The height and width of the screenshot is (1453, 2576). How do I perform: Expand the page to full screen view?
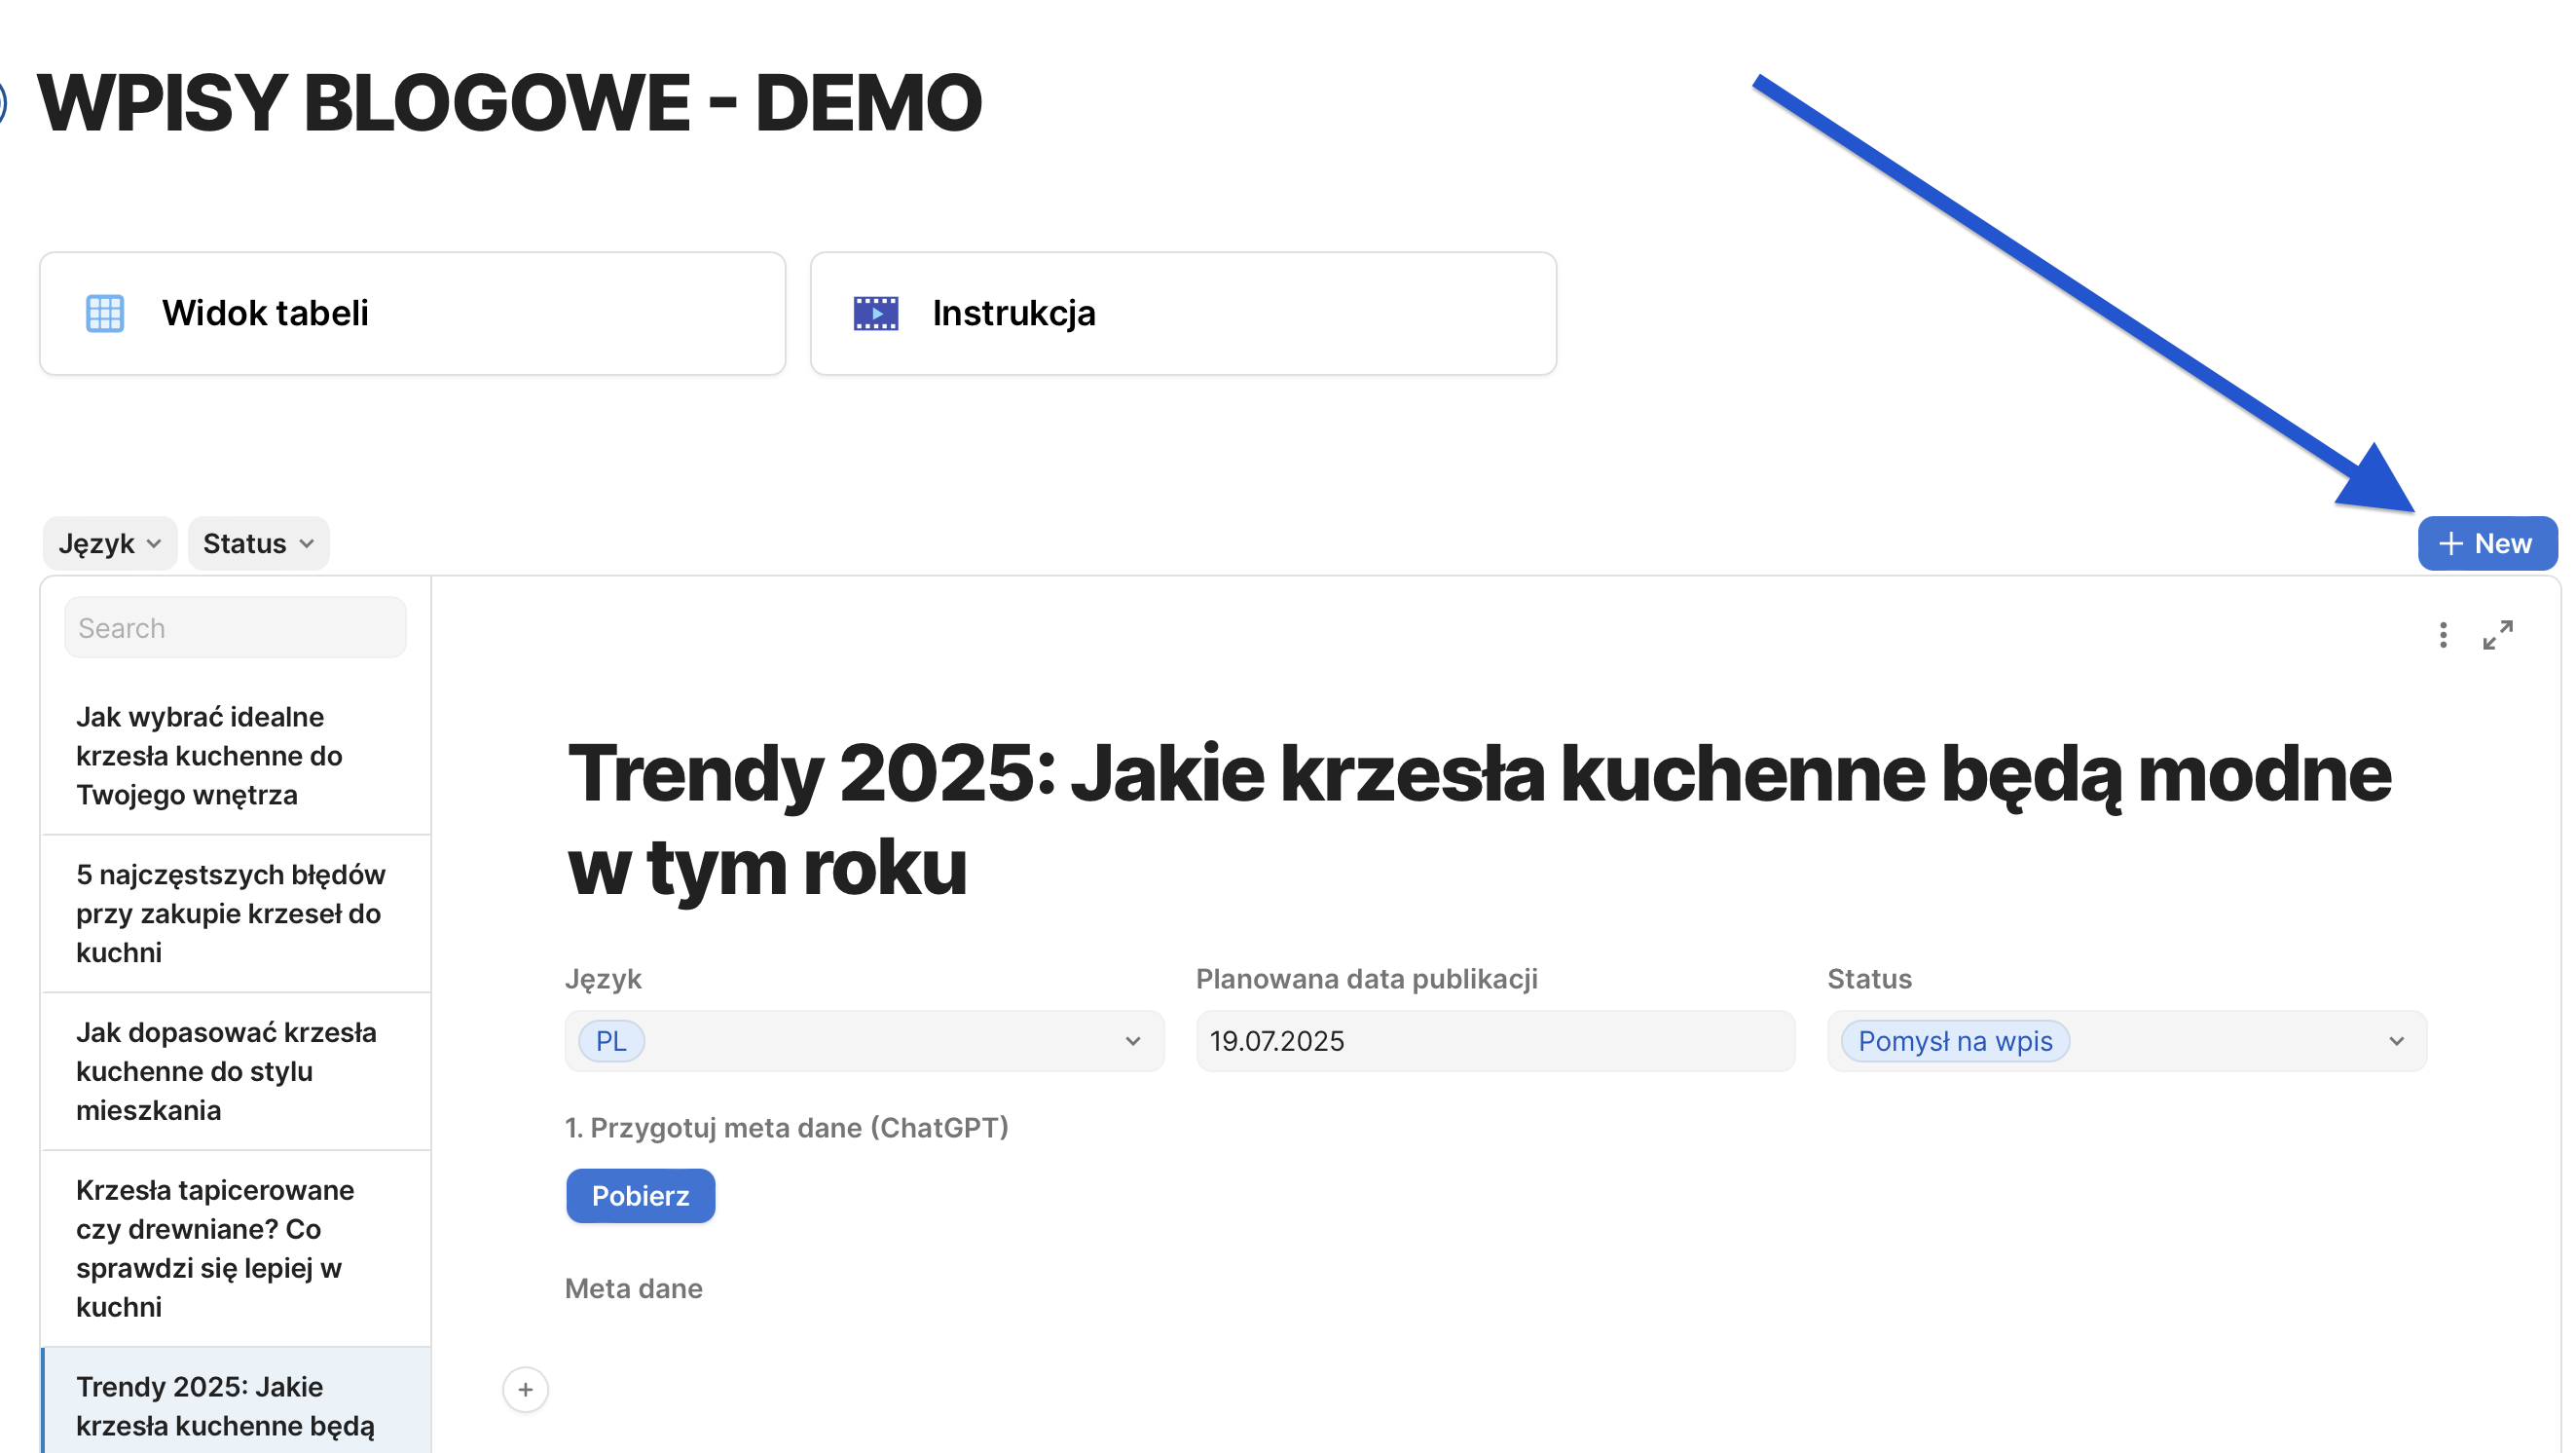2497,635
